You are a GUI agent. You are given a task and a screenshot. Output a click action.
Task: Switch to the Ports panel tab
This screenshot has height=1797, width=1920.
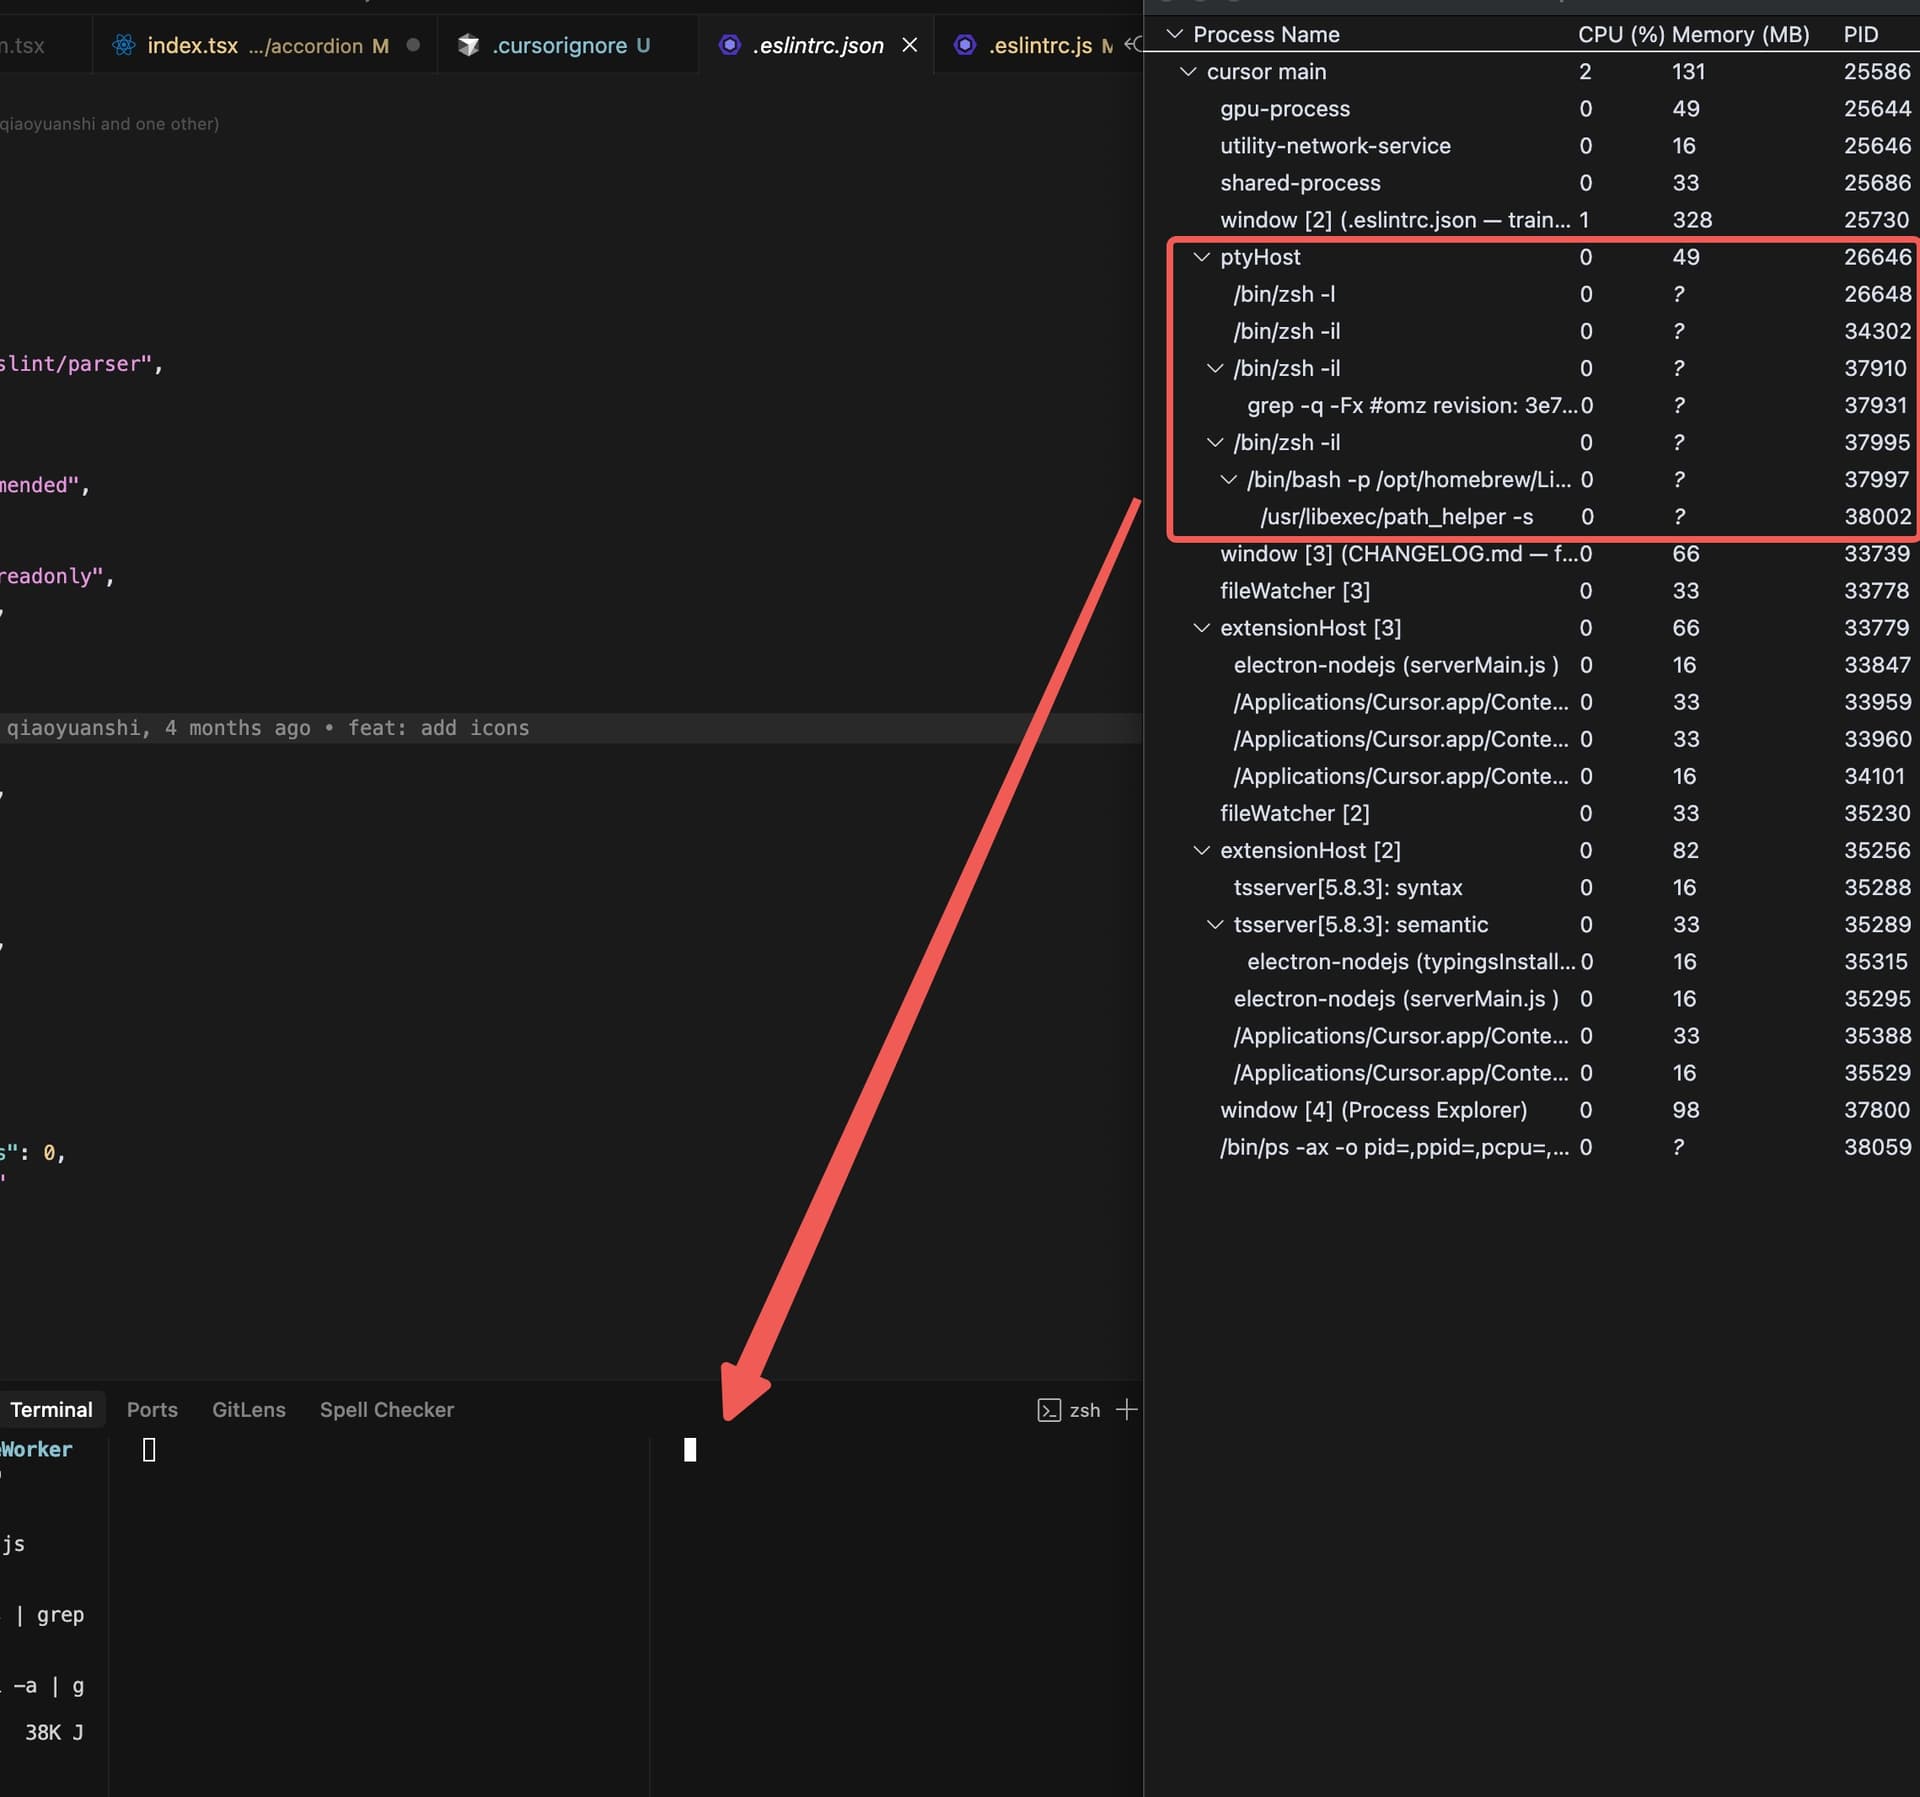(x=152, y=1409)
